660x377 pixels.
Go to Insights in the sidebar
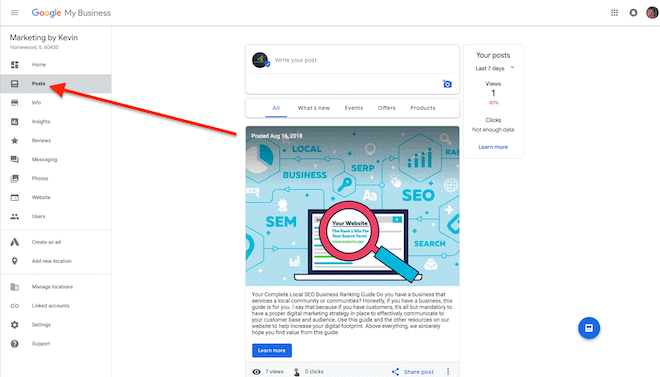point(56,122)
